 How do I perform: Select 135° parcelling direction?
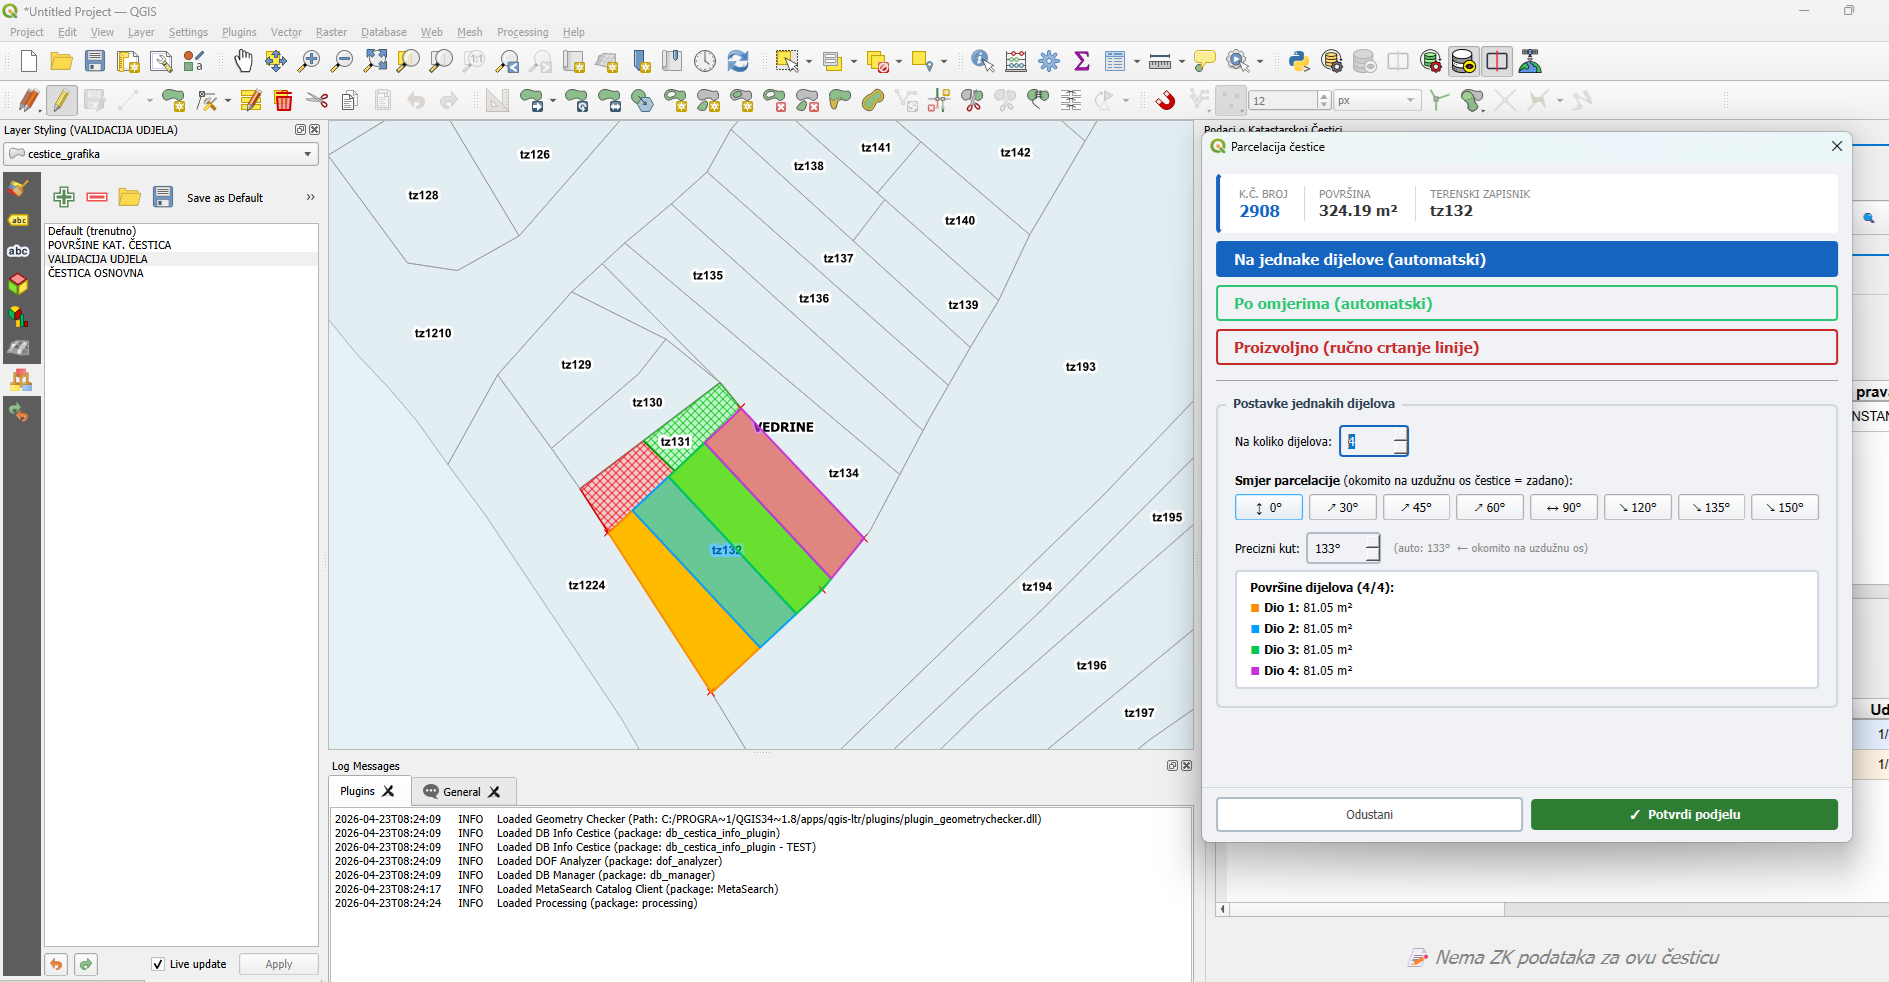1711,508
